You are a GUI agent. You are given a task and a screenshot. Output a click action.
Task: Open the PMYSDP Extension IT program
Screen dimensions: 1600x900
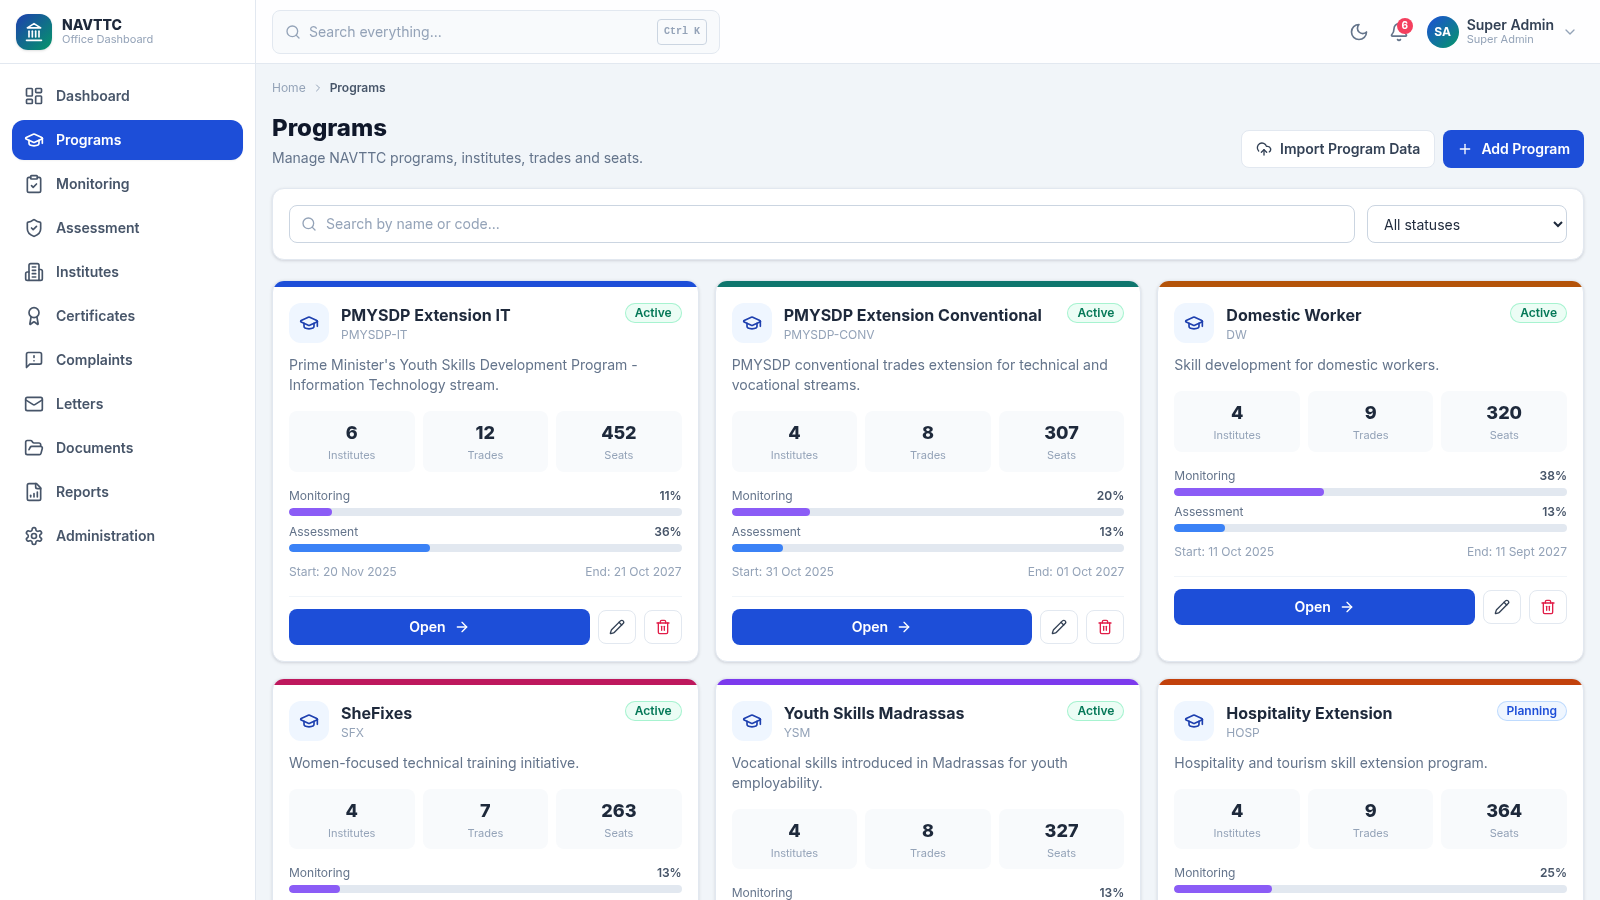439,627
